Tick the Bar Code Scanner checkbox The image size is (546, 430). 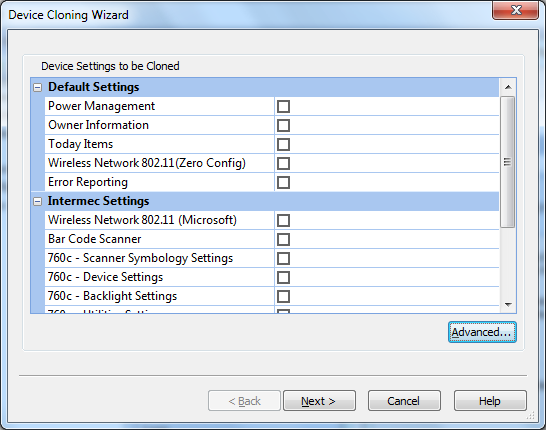[283, 240]
